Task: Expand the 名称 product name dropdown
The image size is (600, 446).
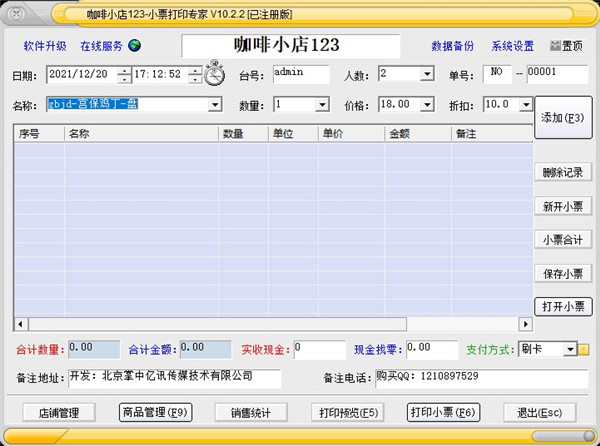Action: (x=214, y=104)
